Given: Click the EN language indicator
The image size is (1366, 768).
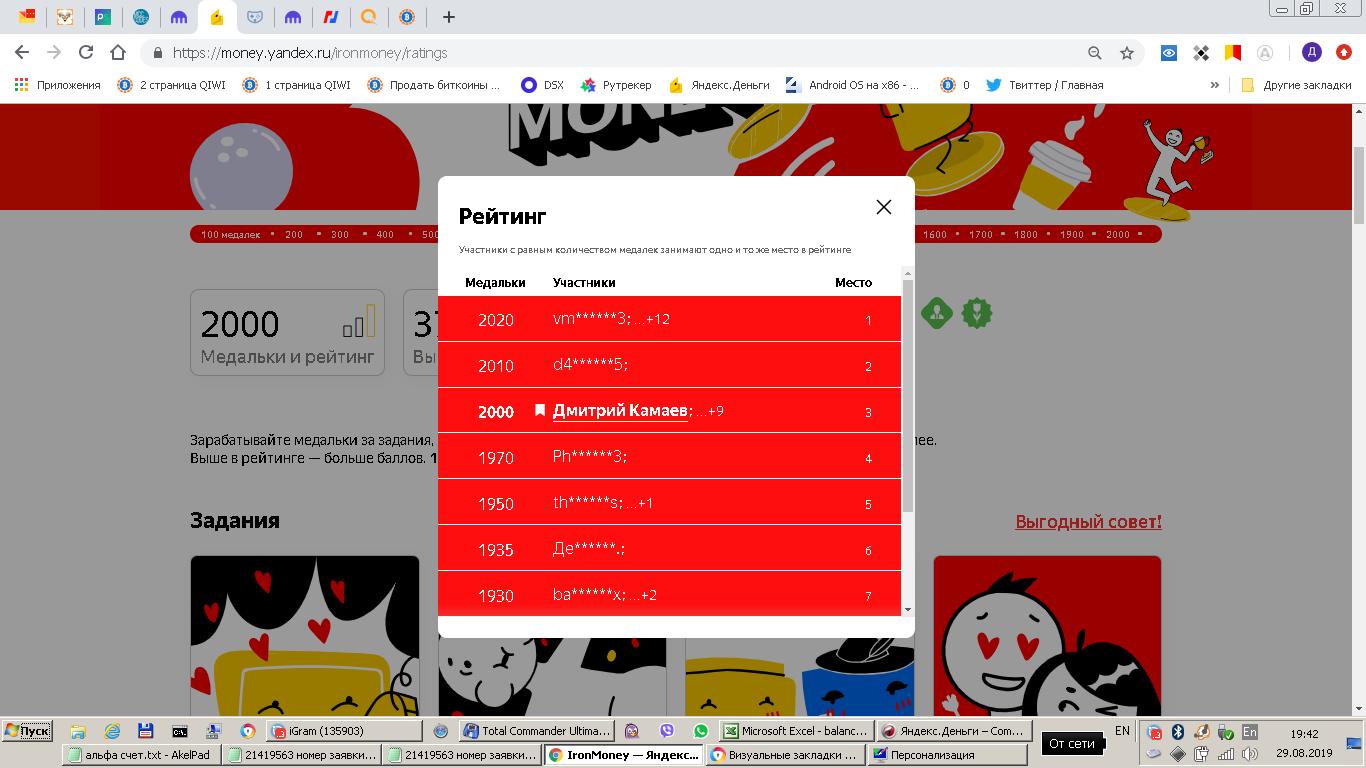Looking at the screenshot, I should 1122,731.
